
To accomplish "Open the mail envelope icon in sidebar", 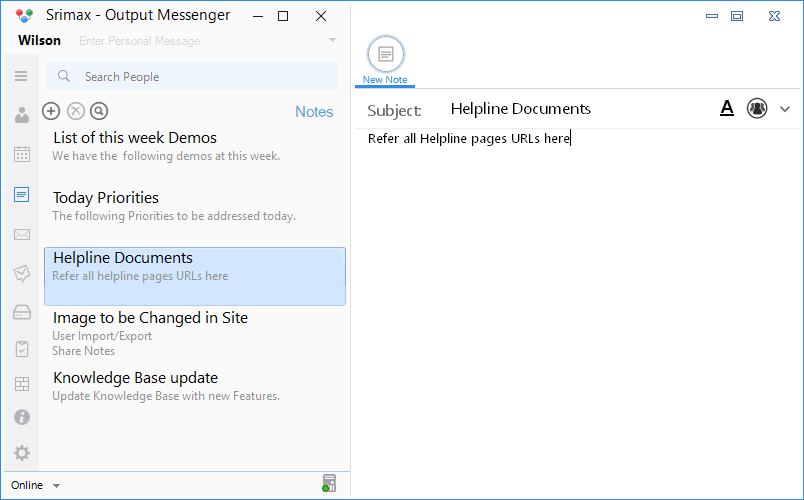I will pyautogui.click(x=22, y=234).
